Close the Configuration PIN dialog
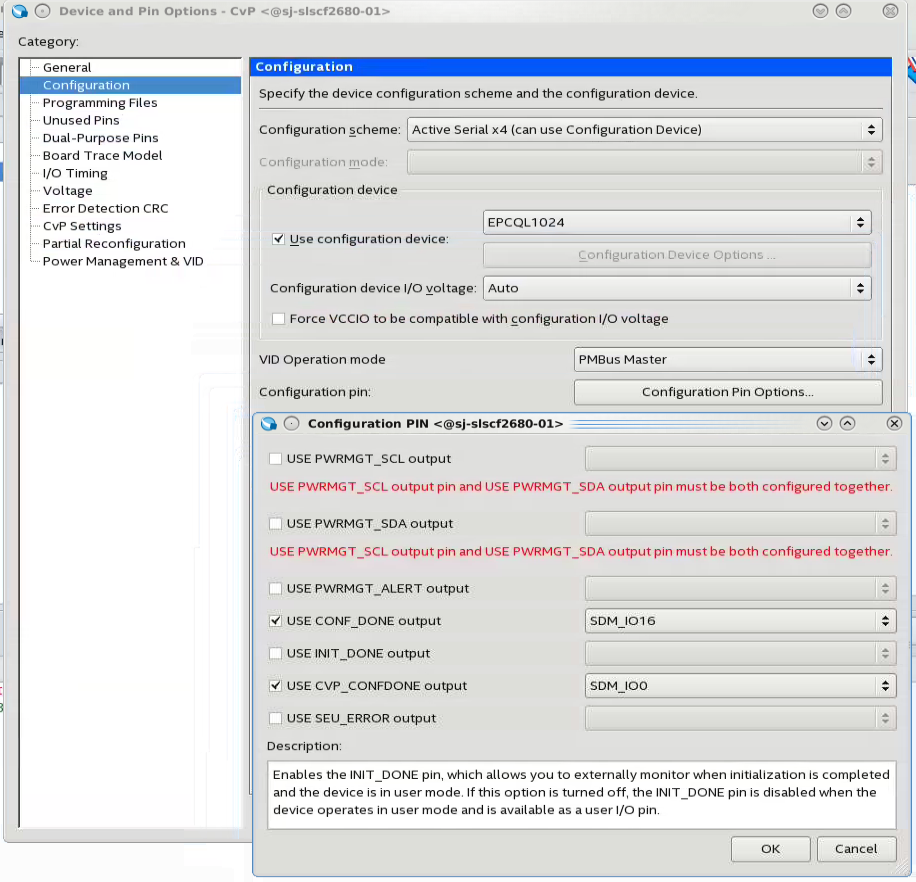916x882 pixels. click(x=894, y=423)
